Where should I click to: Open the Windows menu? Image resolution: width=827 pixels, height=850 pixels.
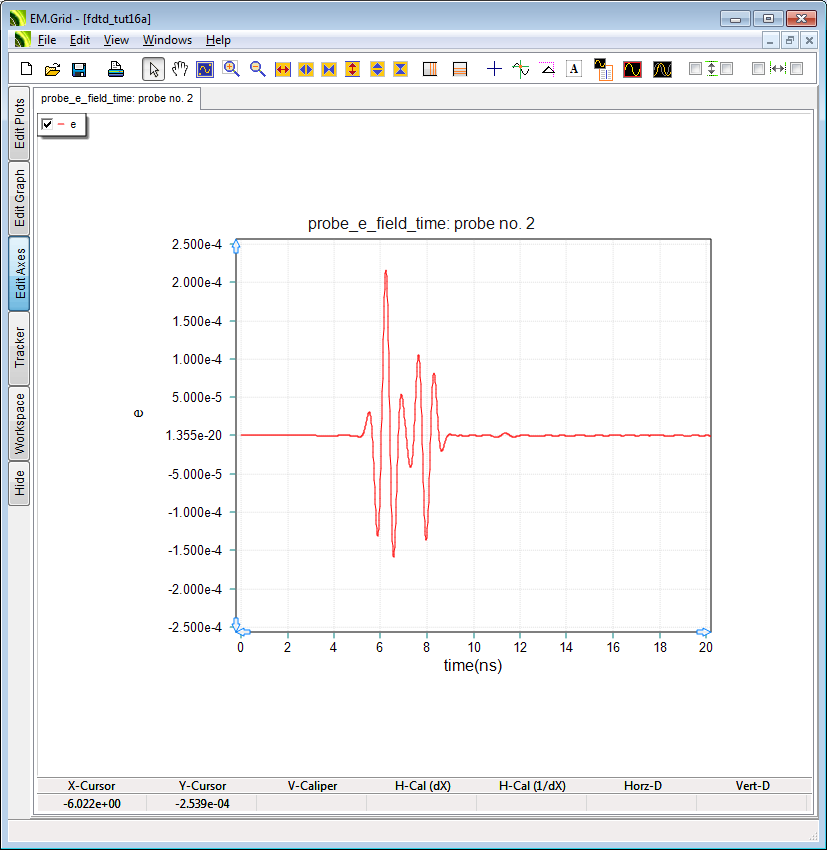click(x=167, y=40)
